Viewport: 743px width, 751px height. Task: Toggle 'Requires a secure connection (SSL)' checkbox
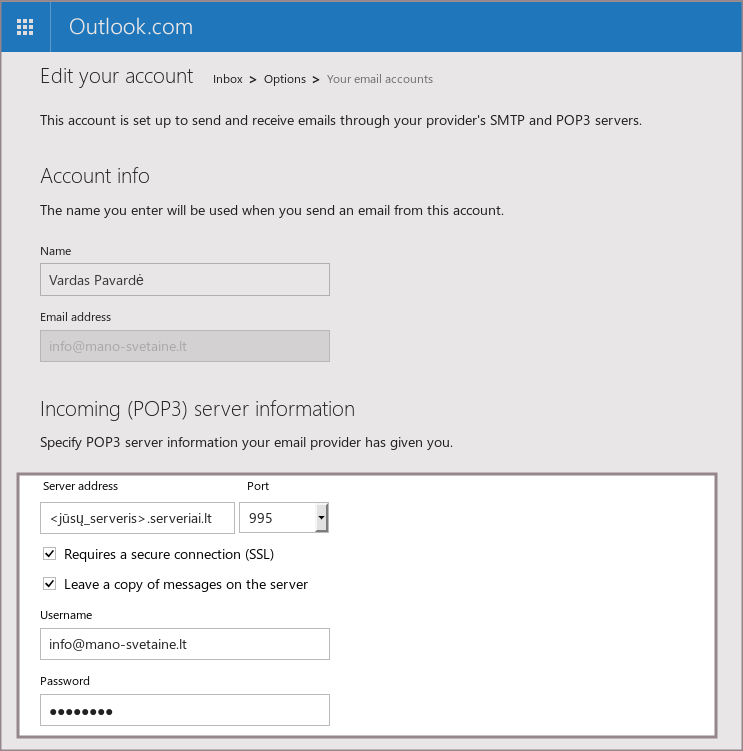(50, 554)
